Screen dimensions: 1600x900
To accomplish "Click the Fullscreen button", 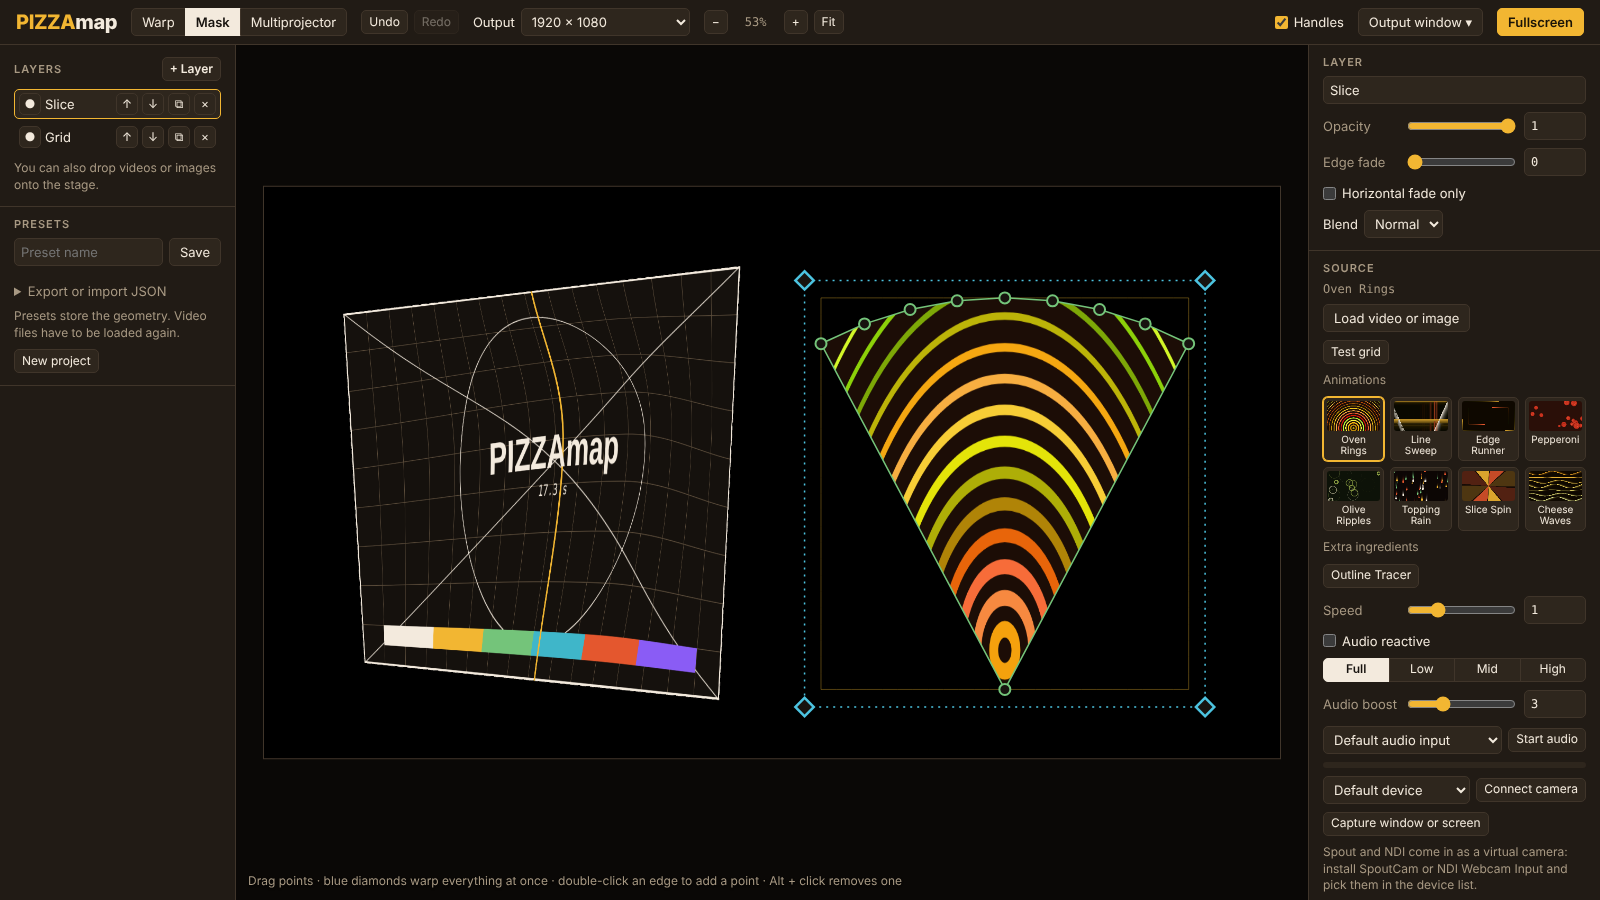I will point(1540,22).
